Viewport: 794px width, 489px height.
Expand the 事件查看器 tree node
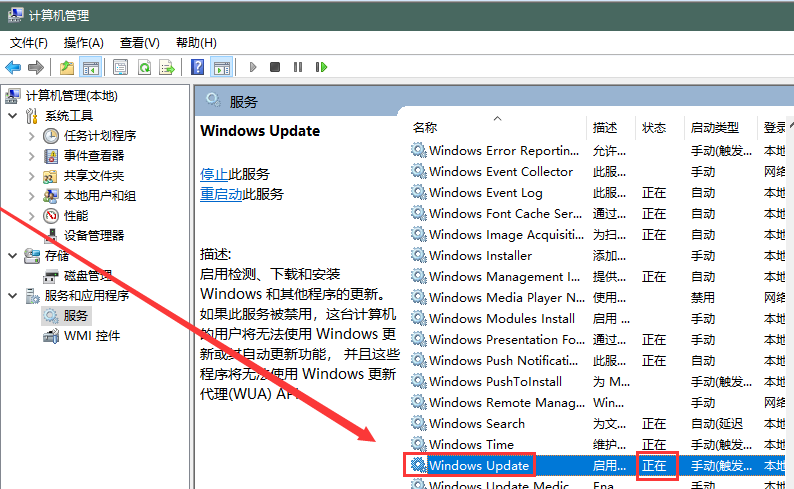[x=31, y=156]
